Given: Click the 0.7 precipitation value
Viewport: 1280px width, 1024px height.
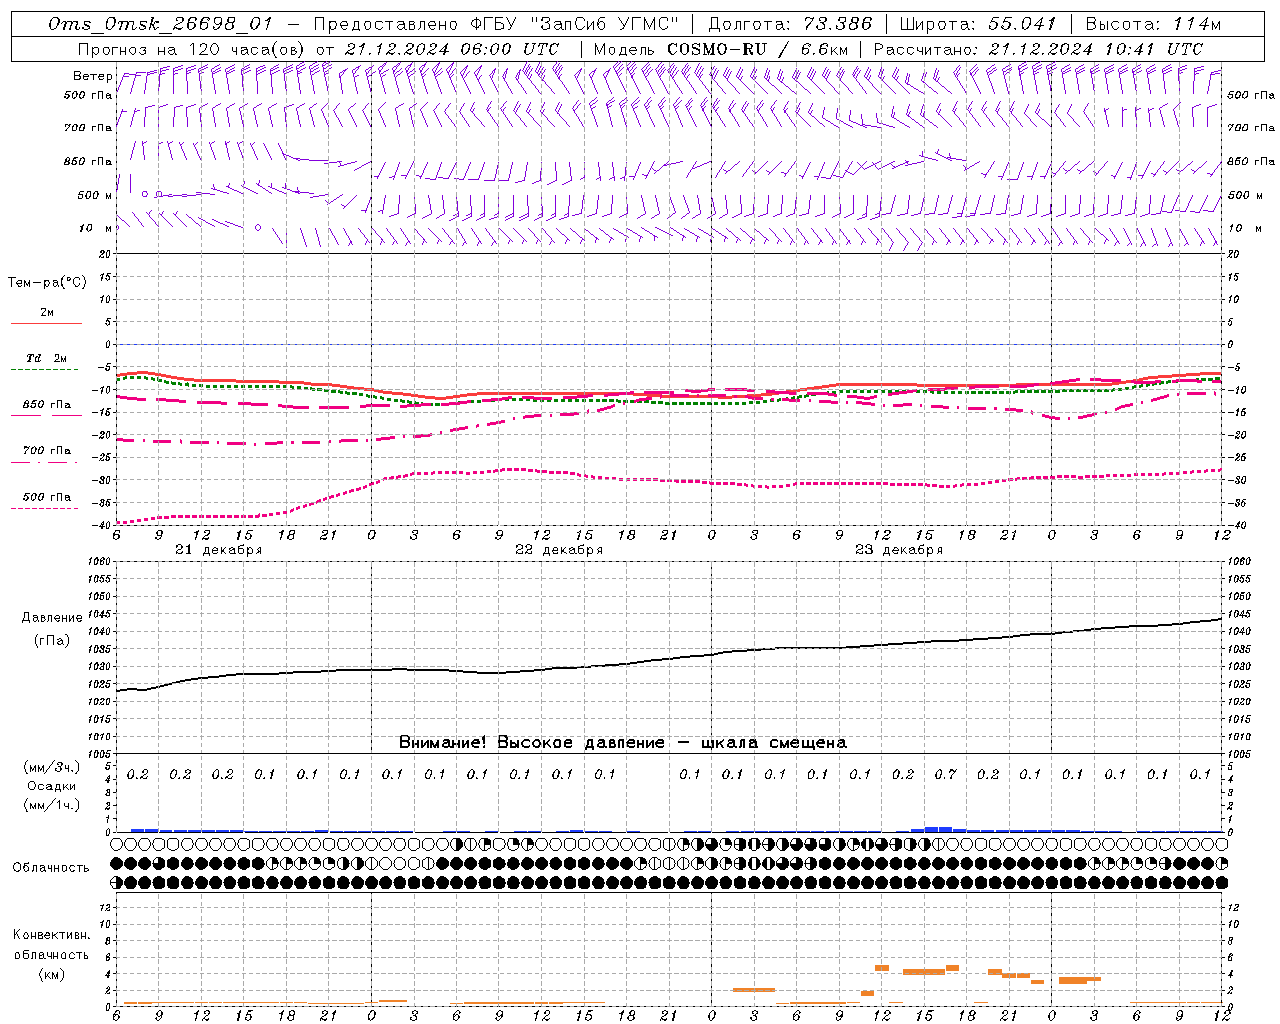Looking at the screenshot, I should 945,774.
